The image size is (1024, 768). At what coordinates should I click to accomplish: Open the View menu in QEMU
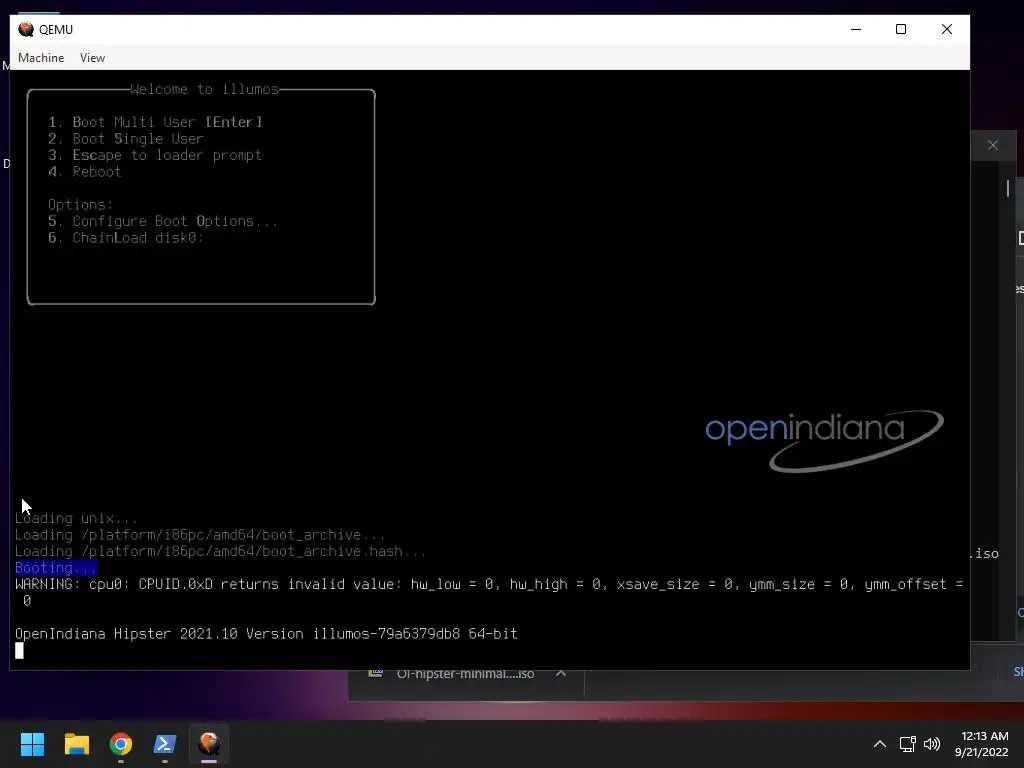(x=92, y=58)
